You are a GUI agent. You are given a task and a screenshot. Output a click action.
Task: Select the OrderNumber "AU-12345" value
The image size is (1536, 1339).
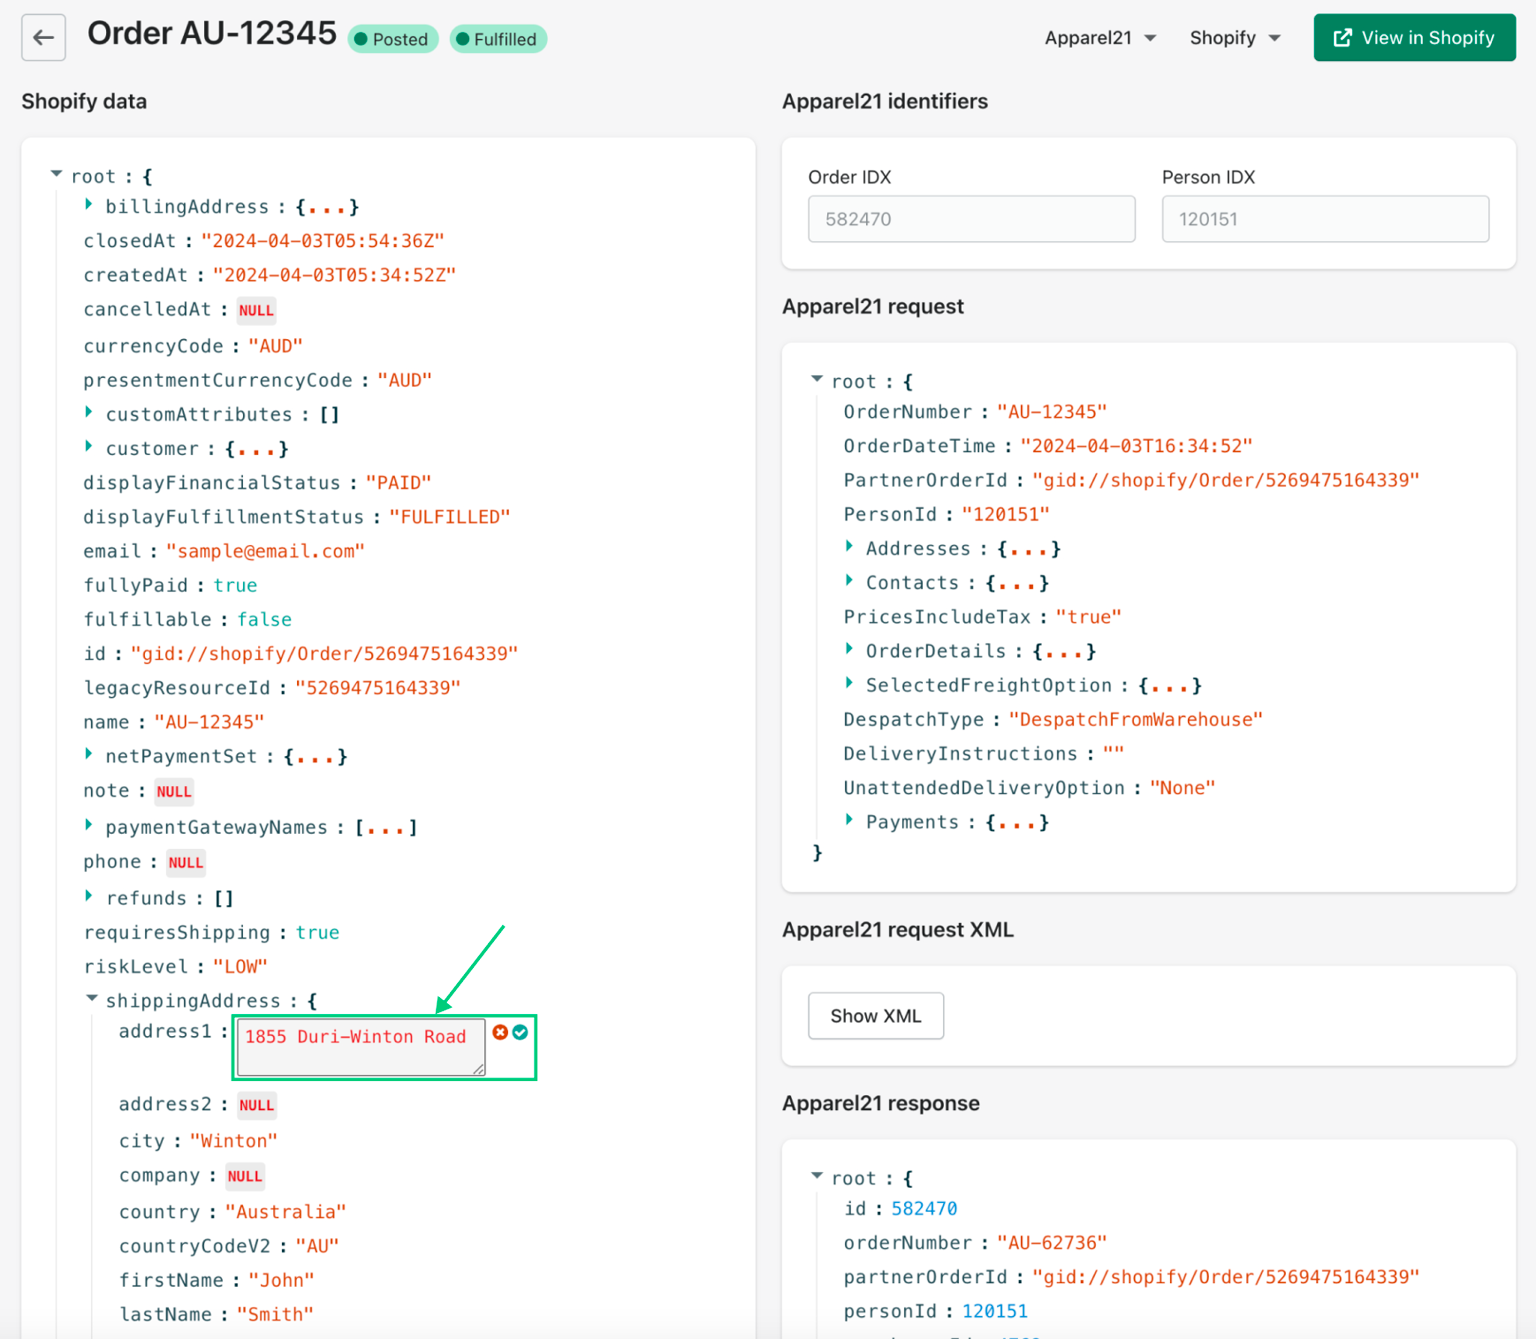[1052, 412]
